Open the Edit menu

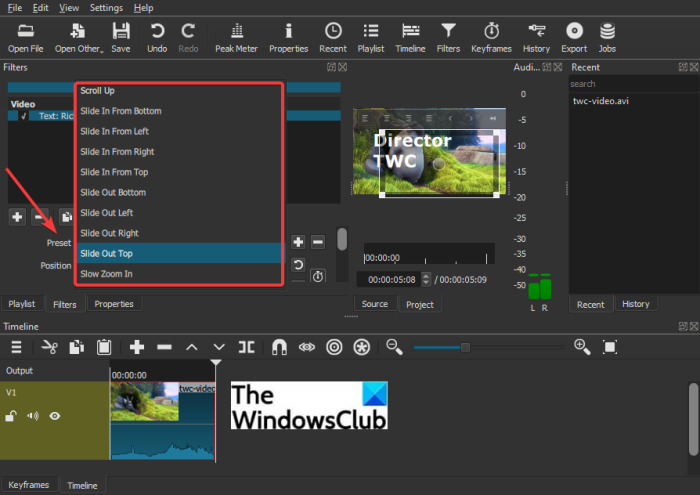(40, 8)
